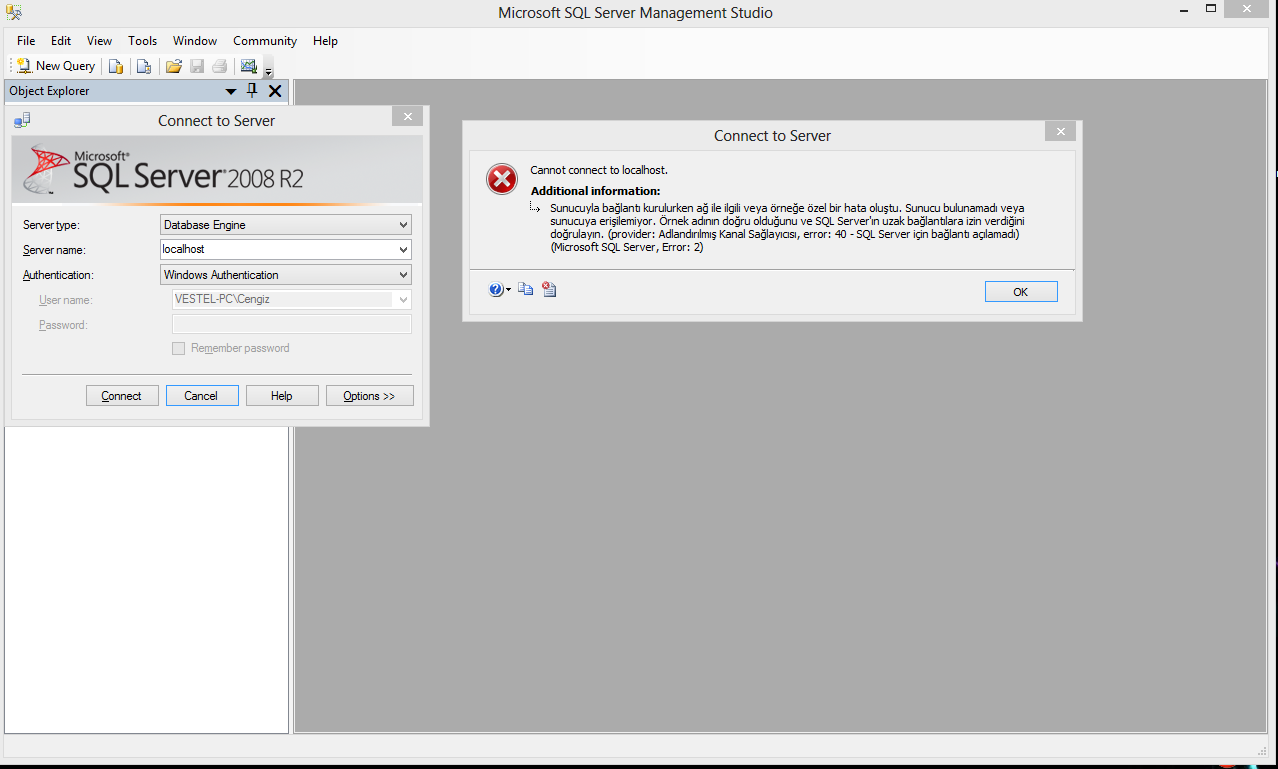Toggle the Remember password checkbox
Screen dimensions: 1278x769
coord(179,348)
